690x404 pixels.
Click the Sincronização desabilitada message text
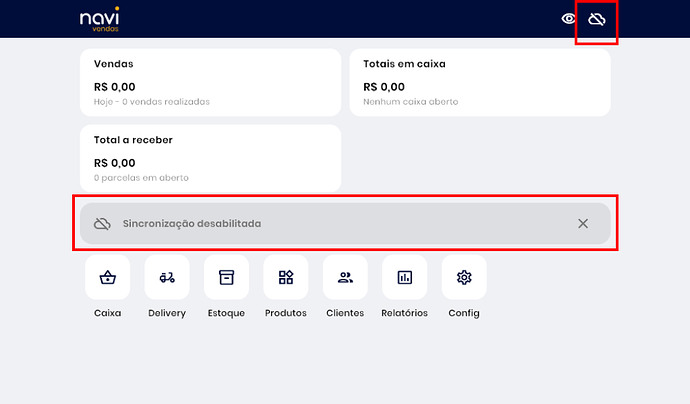(191, 224)
